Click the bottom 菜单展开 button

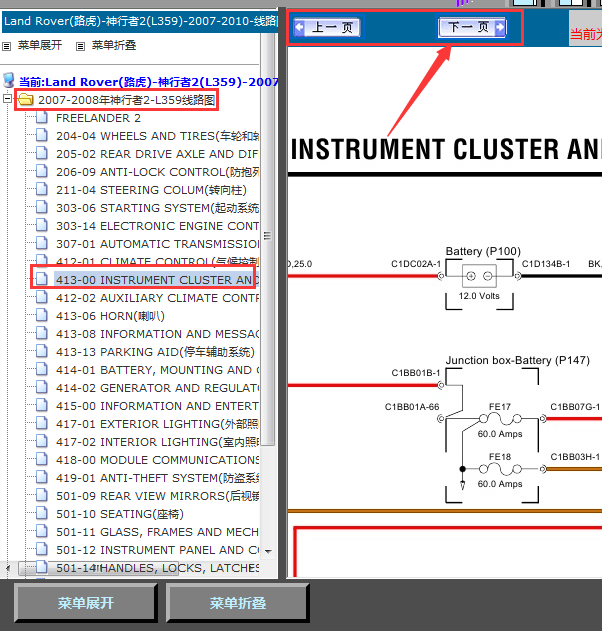(85, 603)
